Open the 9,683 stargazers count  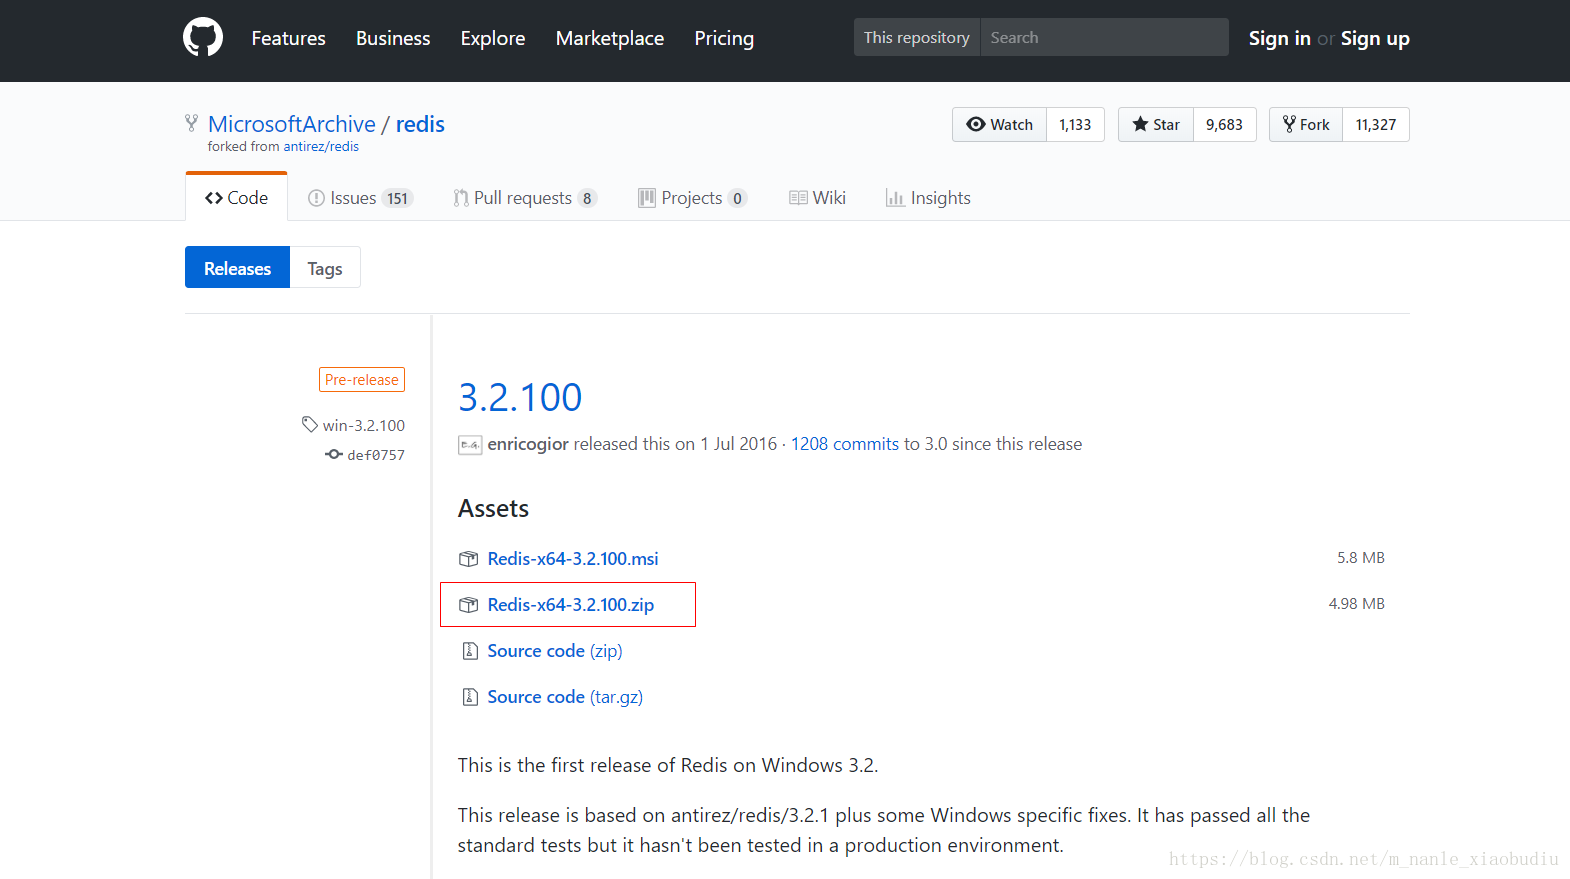coord(1224,124)
